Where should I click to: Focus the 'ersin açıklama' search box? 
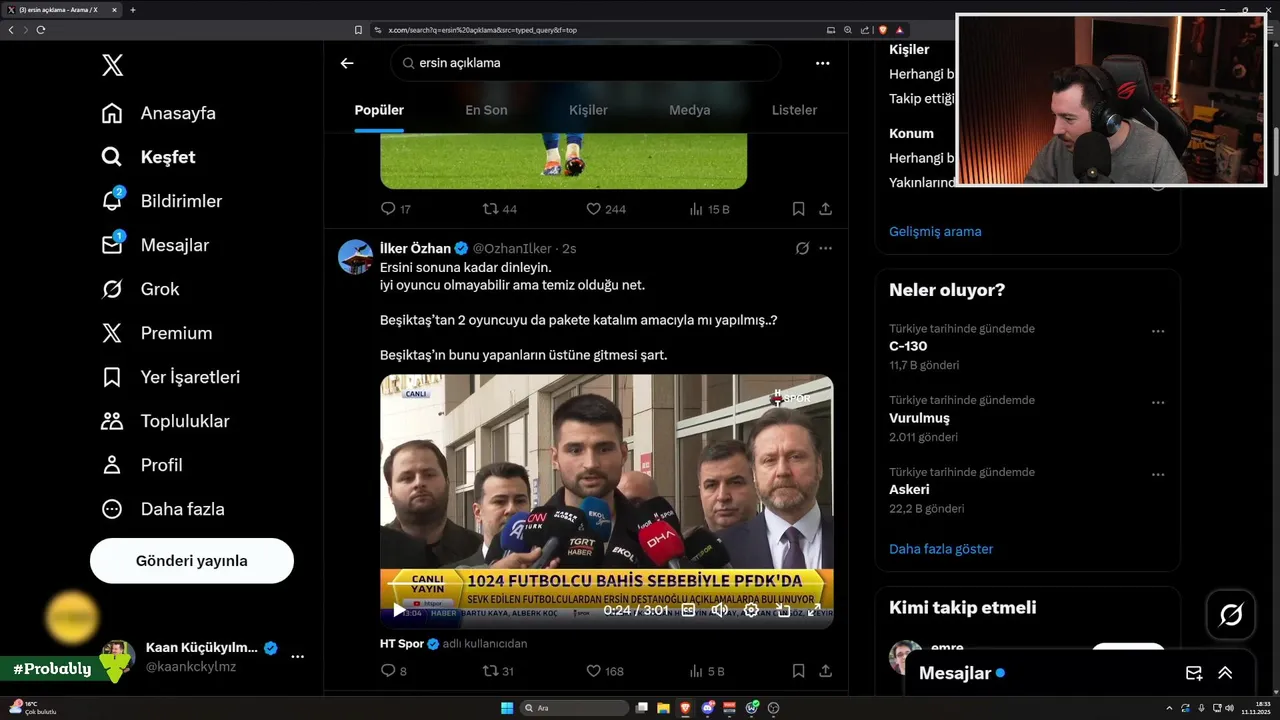(585, 63)
